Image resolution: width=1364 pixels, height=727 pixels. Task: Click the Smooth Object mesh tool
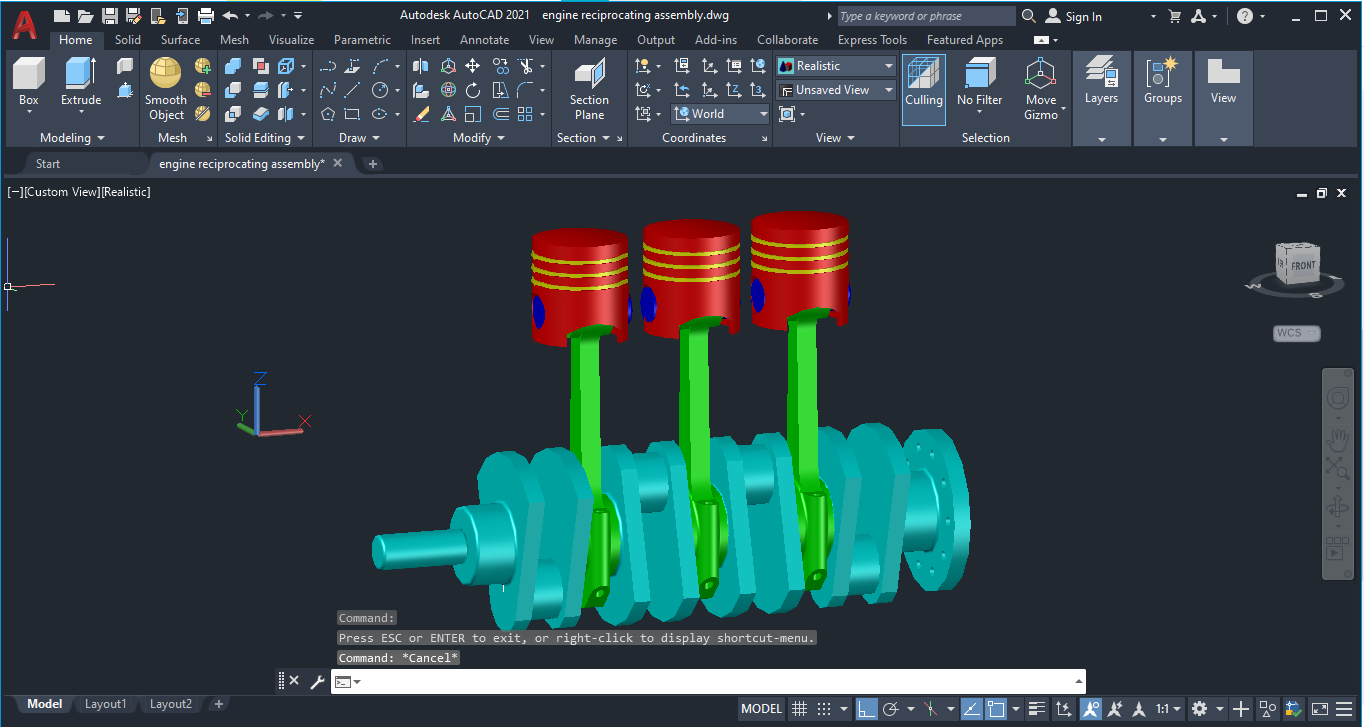(166, 89)
